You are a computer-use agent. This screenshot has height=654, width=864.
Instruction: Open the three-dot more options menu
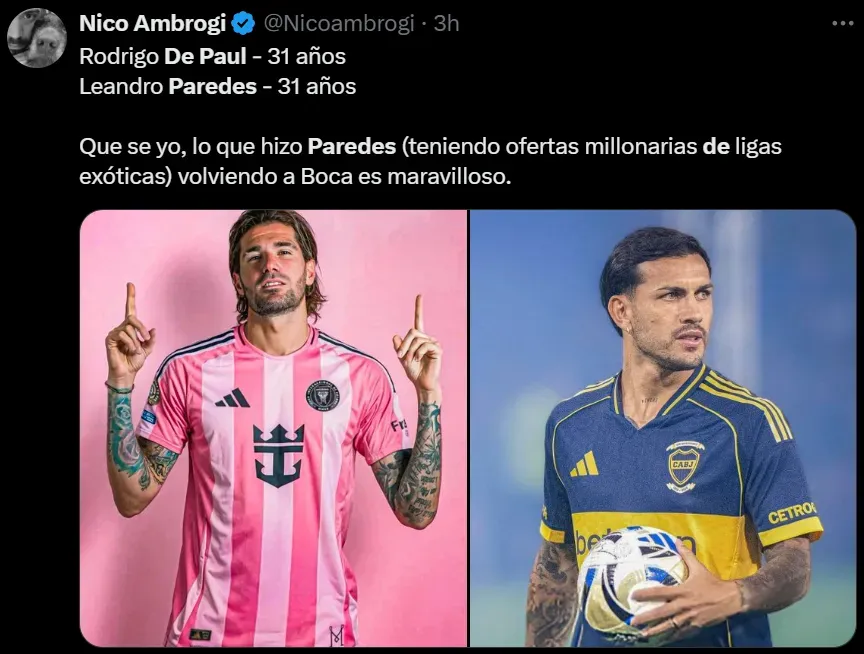coord(843,24)
